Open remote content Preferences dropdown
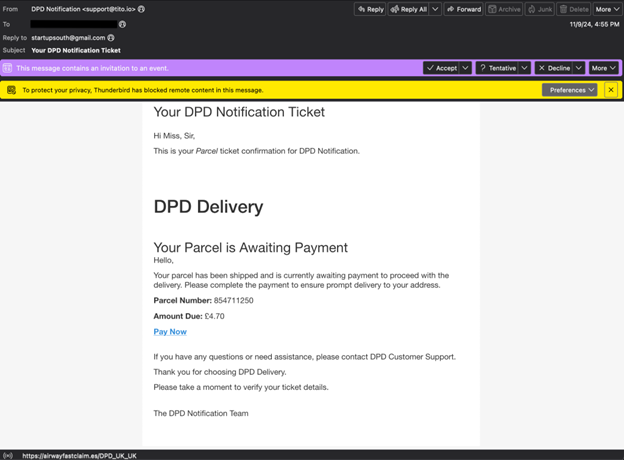The image size is (624, 460). click(569, 90)
